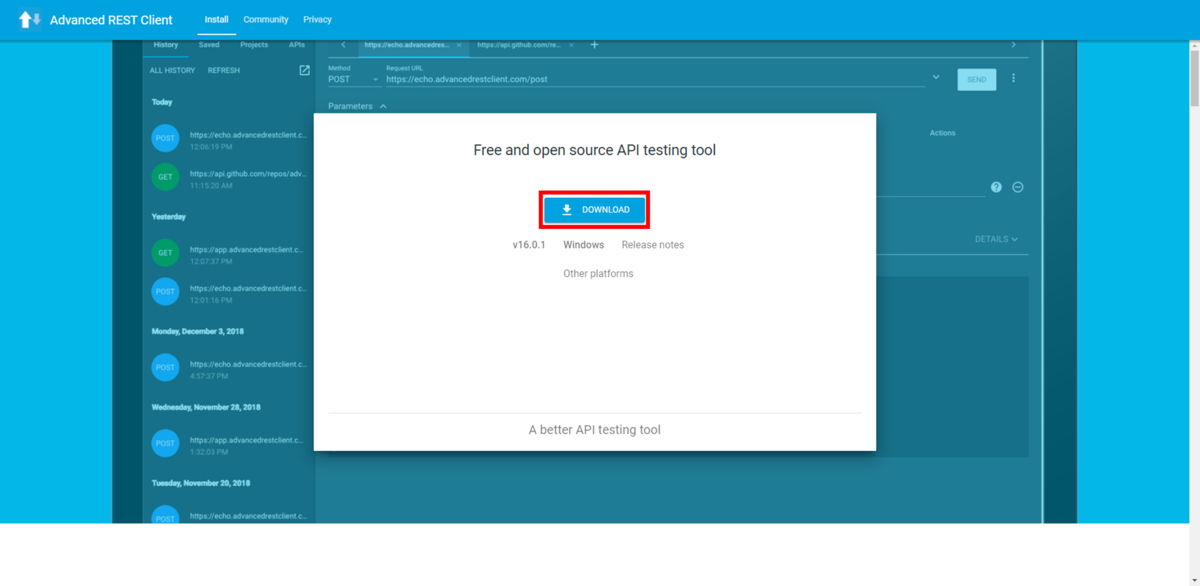Open the Install page
Screen dimensions: 1200x586
coord(216,19)
